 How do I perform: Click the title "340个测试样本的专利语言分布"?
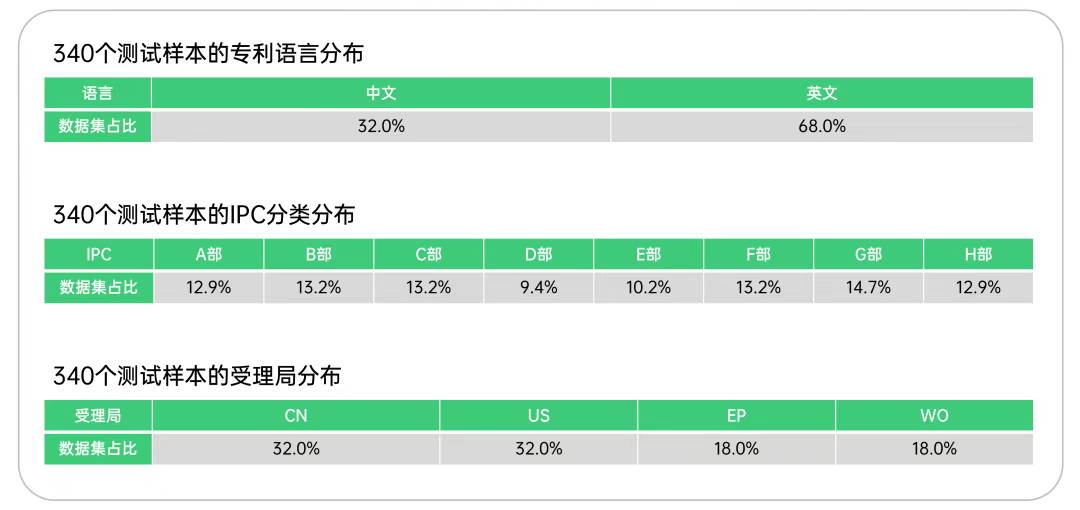click(x=214, y=53)
